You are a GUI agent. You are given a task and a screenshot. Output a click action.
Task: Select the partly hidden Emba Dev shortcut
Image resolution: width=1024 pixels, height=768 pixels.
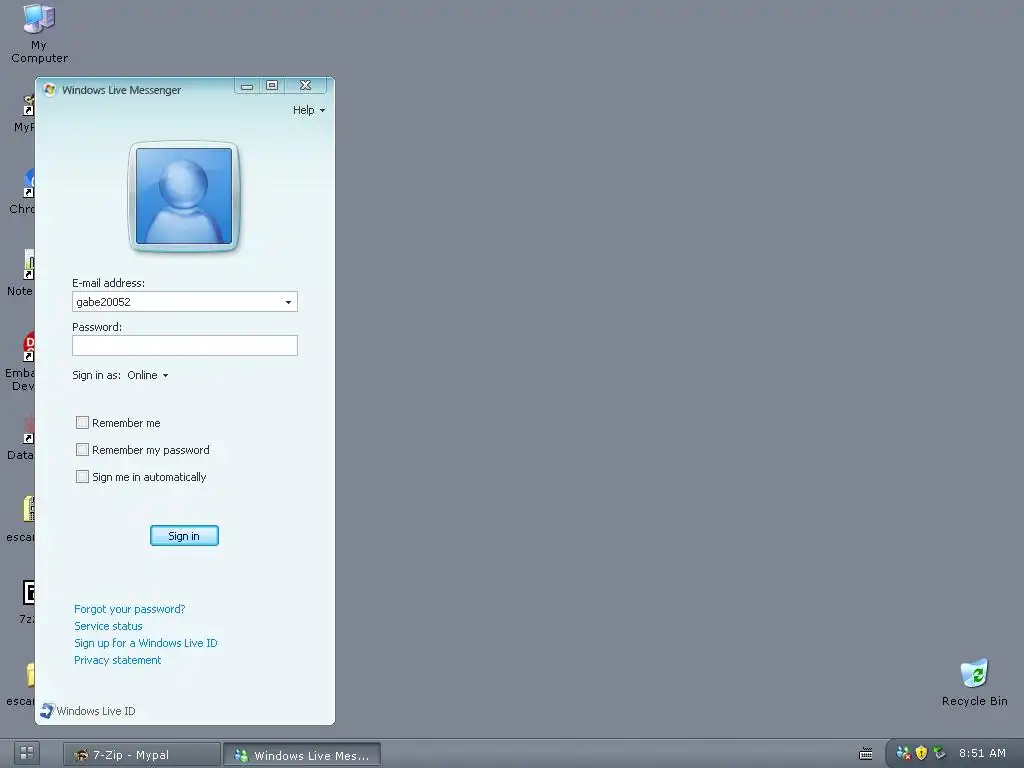click(20, 361)
